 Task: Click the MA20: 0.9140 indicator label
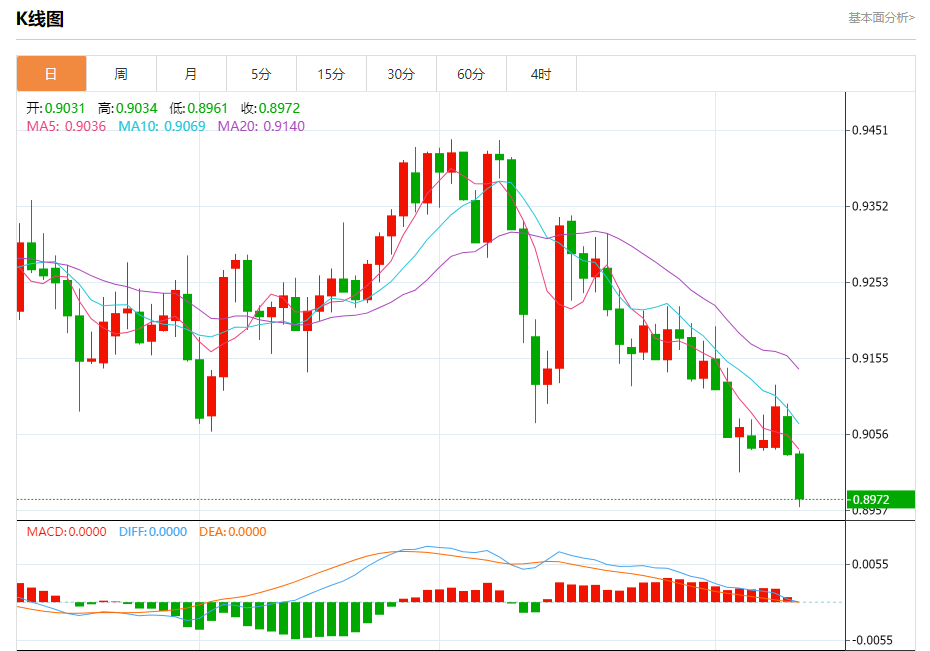[261, 126]
